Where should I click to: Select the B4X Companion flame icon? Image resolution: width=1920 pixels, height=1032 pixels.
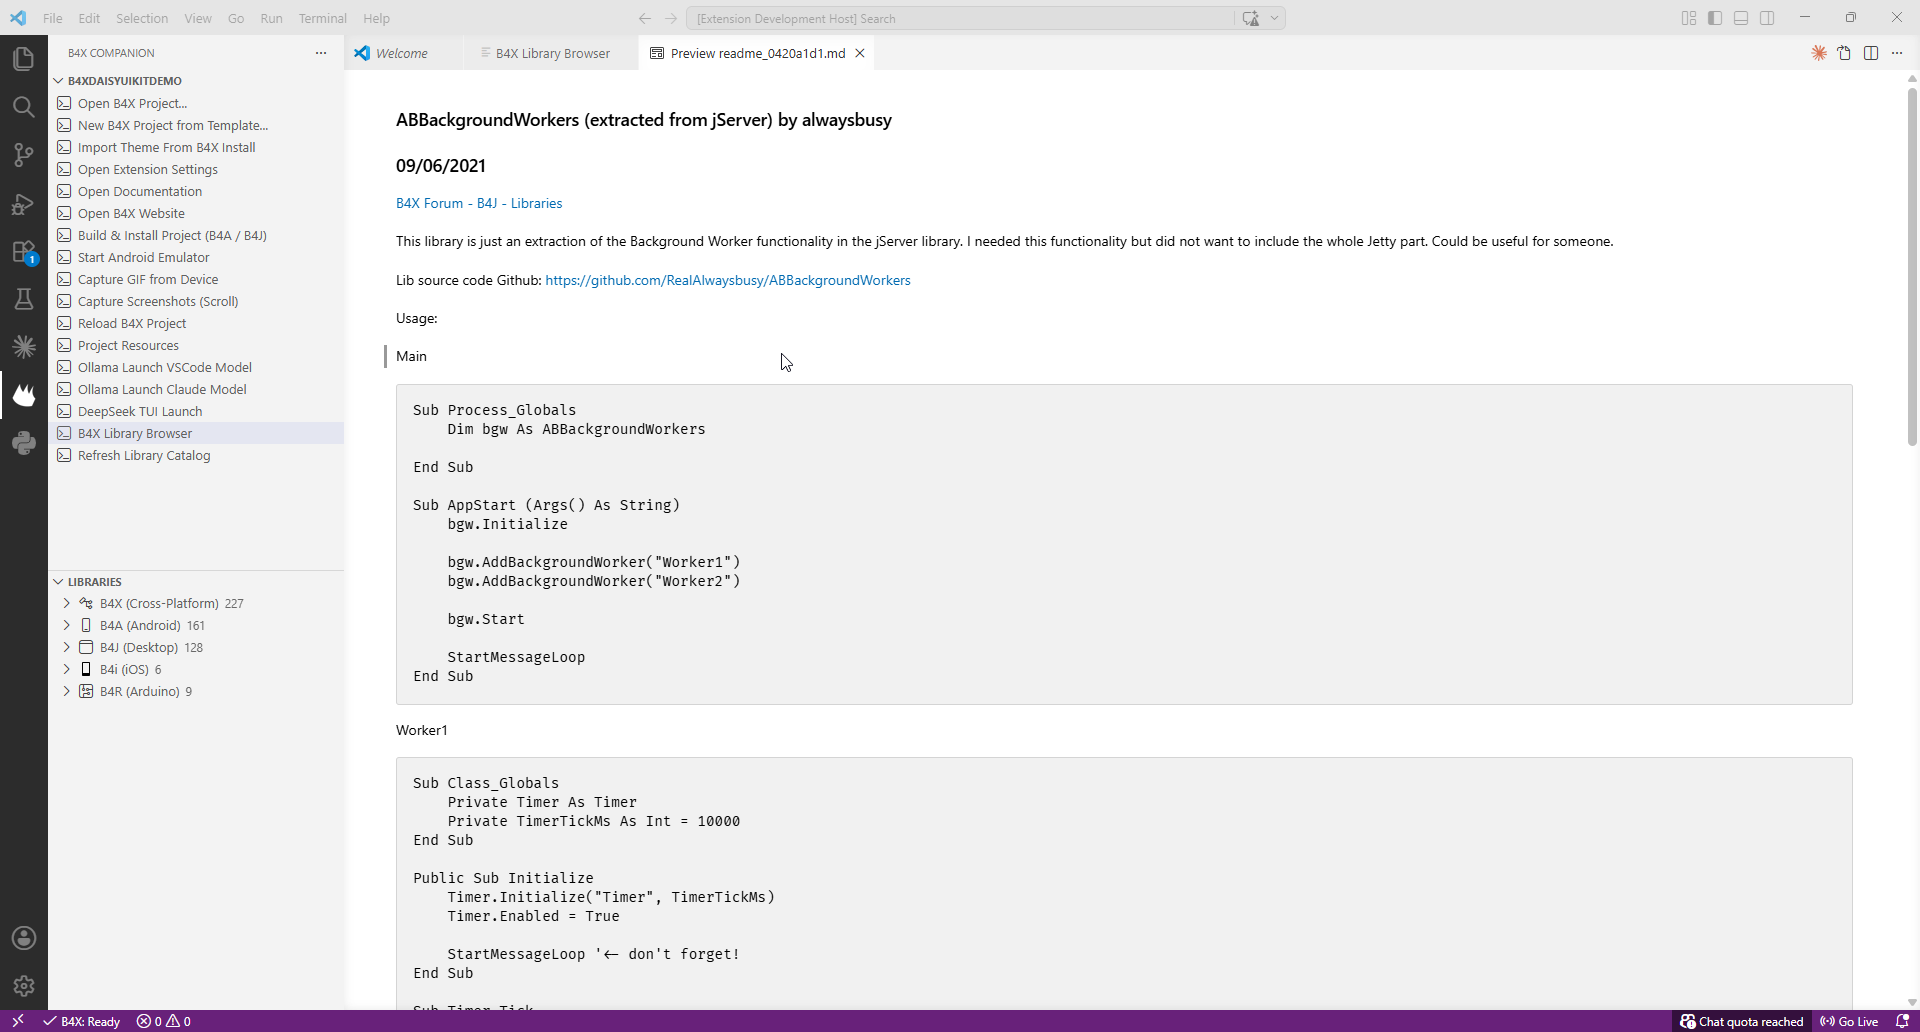pyautogui.click(x=24, y=395)
